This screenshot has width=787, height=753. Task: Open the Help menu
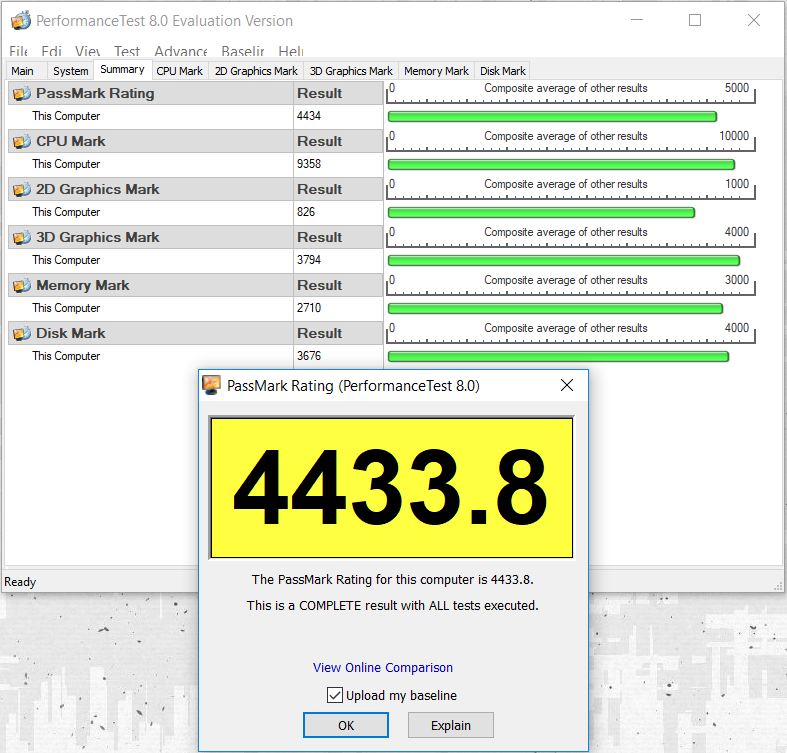[291, 51]
